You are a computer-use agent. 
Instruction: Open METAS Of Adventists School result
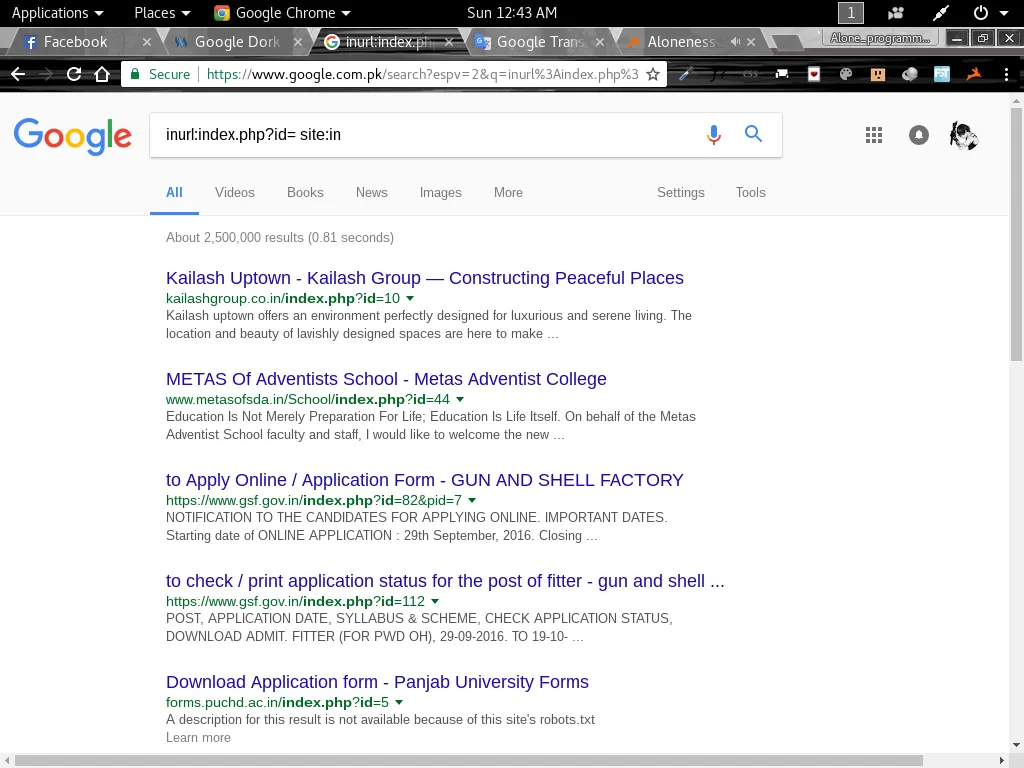point(386,379)
